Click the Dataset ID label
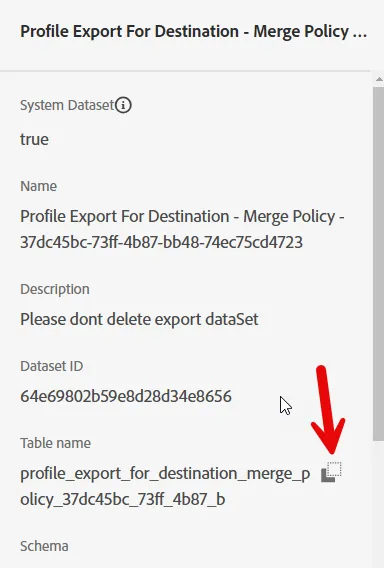Viewport: 384px width, 568px height. pyautogui.click(x=51, y=366)
